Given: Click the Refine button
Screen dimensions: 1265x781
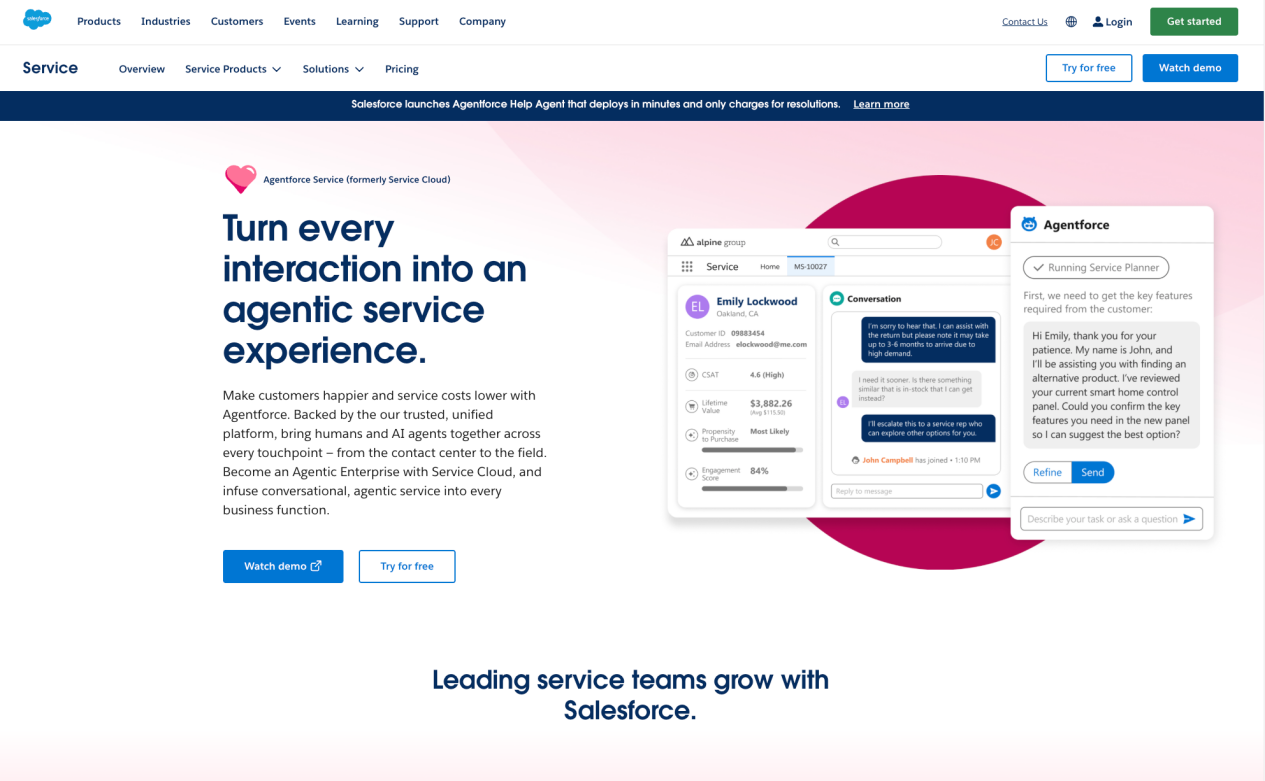Looking at the screenshot, I should [1047, 472].
